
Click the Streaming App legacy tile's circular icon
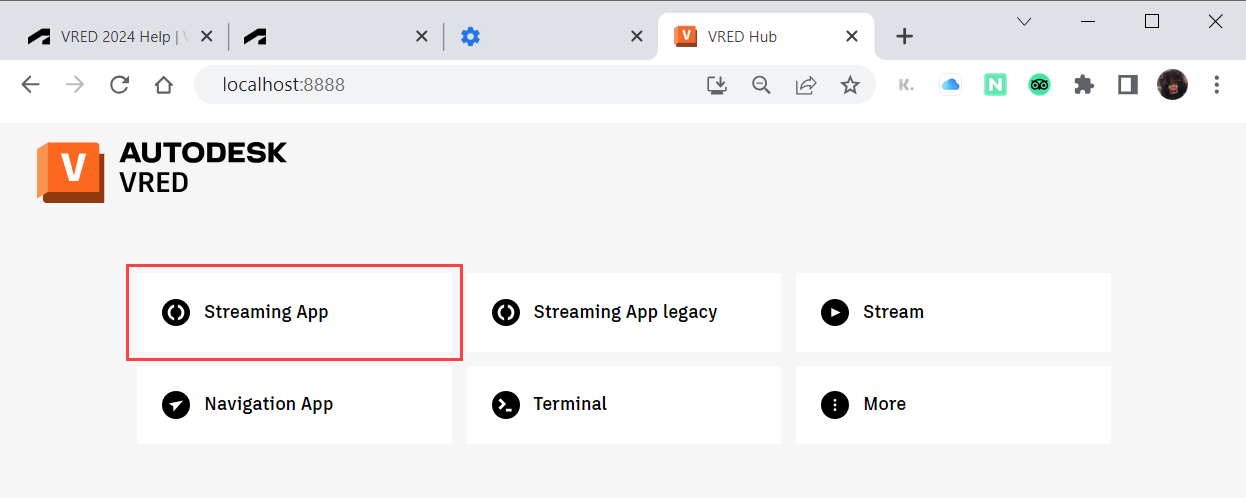tap(506, 312)
